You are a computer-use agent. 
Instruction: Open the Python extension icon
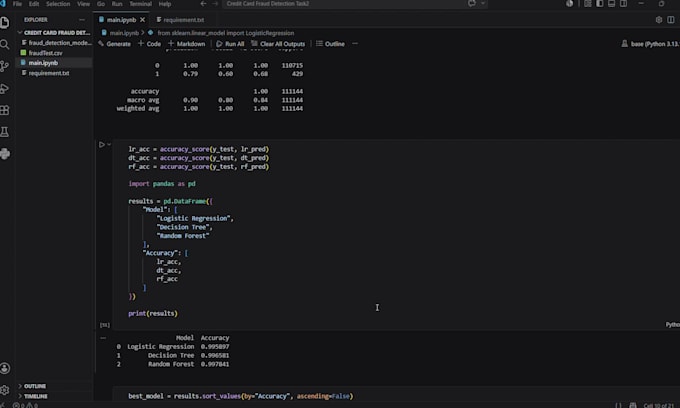coord(5,153)
